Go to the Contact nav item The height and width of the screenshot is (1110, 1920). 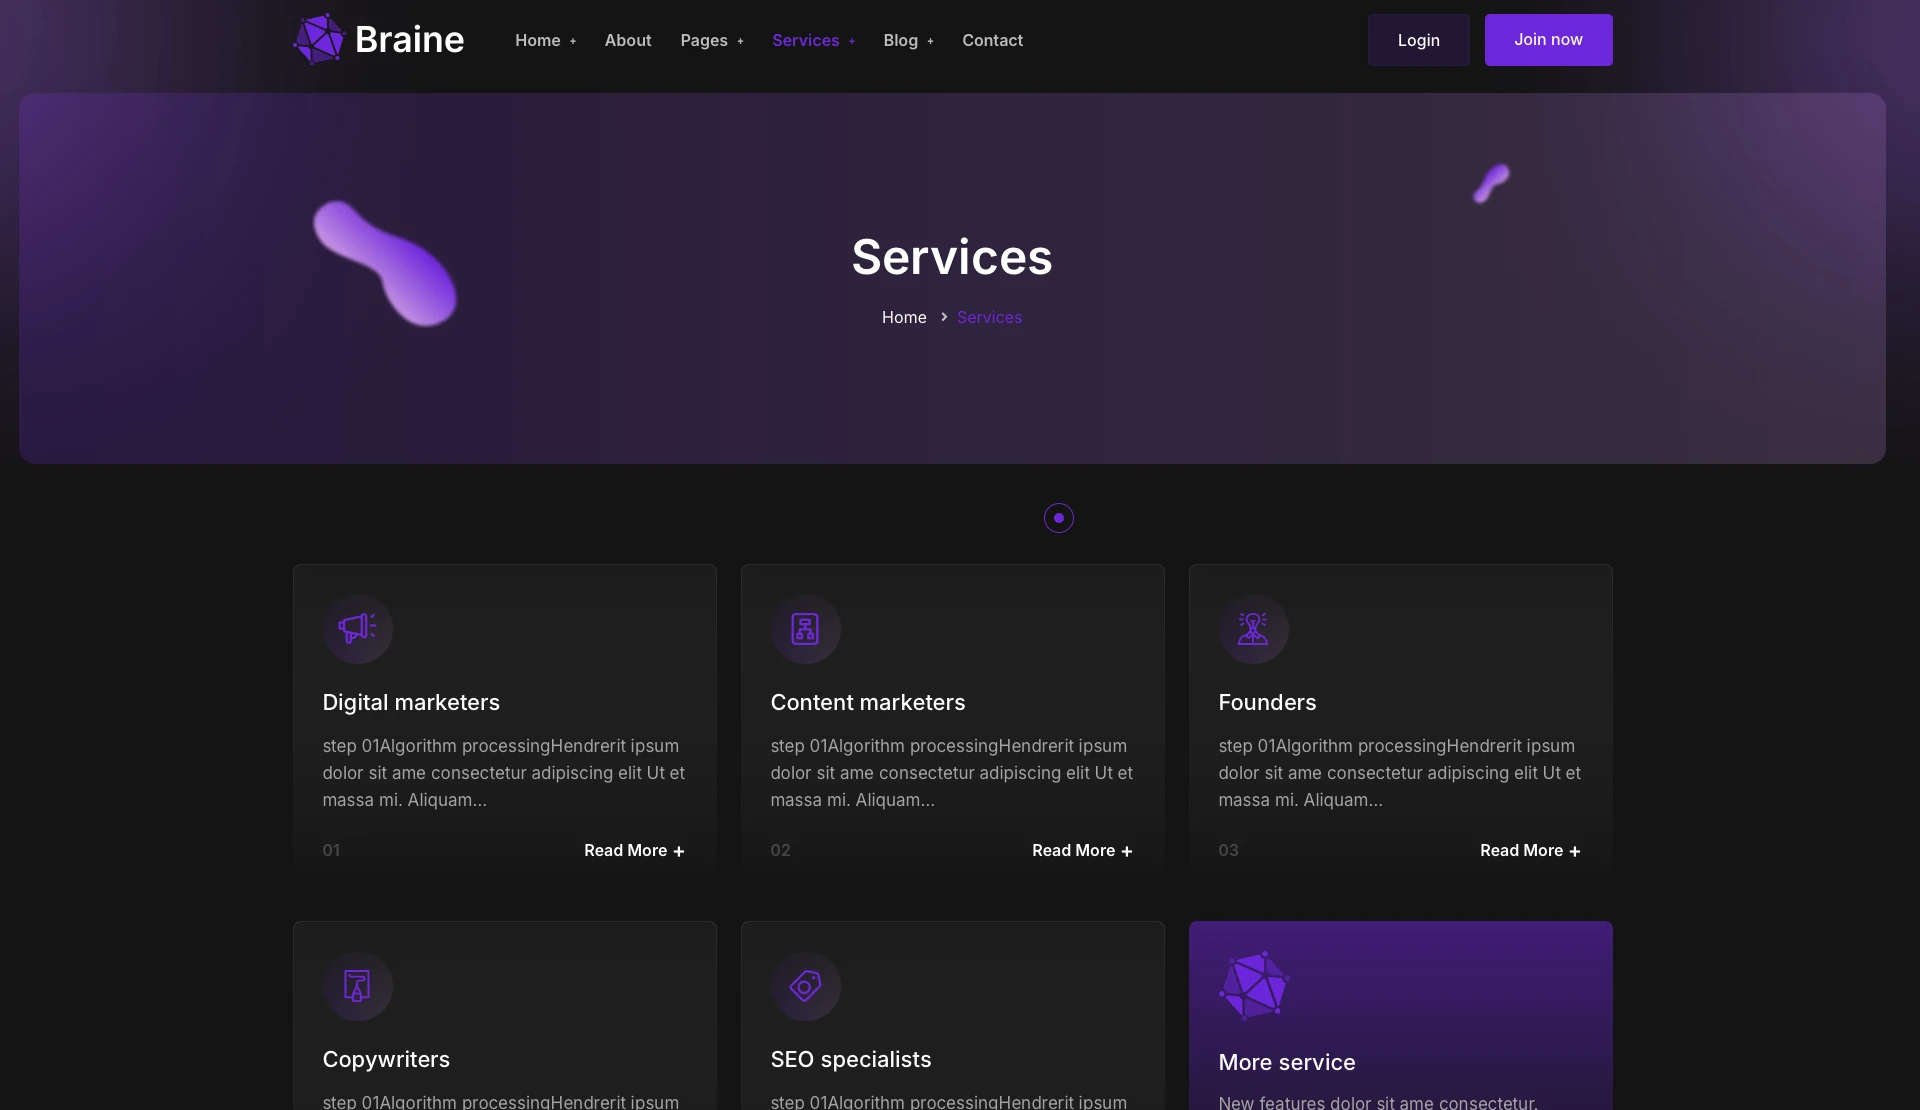pyautogui.click(x=993, y=40)
